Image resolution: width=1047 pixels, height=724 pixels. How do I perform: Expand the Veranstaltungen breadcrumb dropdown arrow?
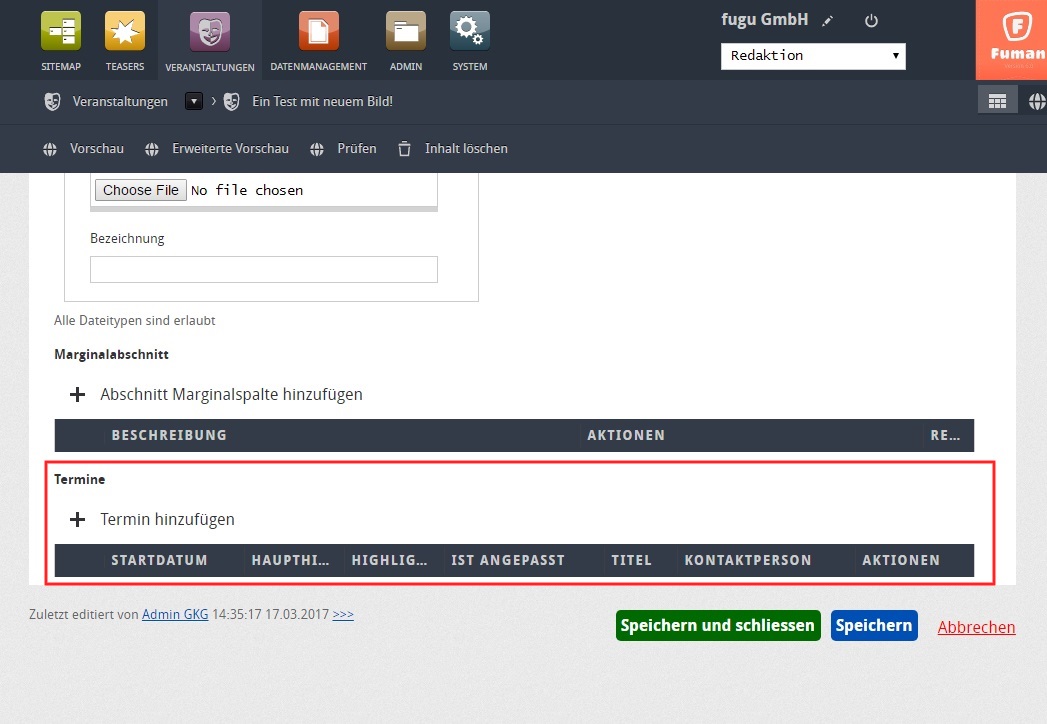click(194, 101)
